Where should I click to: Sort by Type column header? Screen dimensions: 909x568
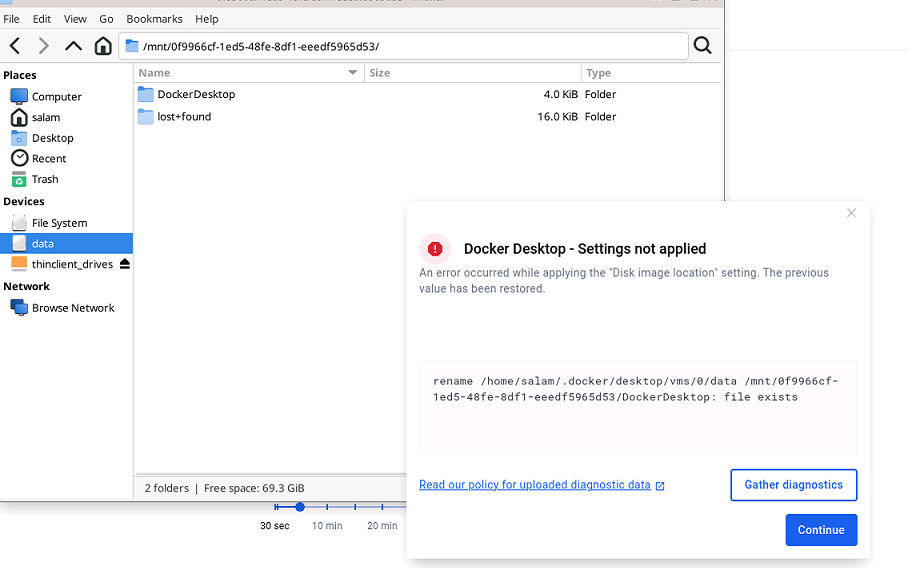pos(651,72)
